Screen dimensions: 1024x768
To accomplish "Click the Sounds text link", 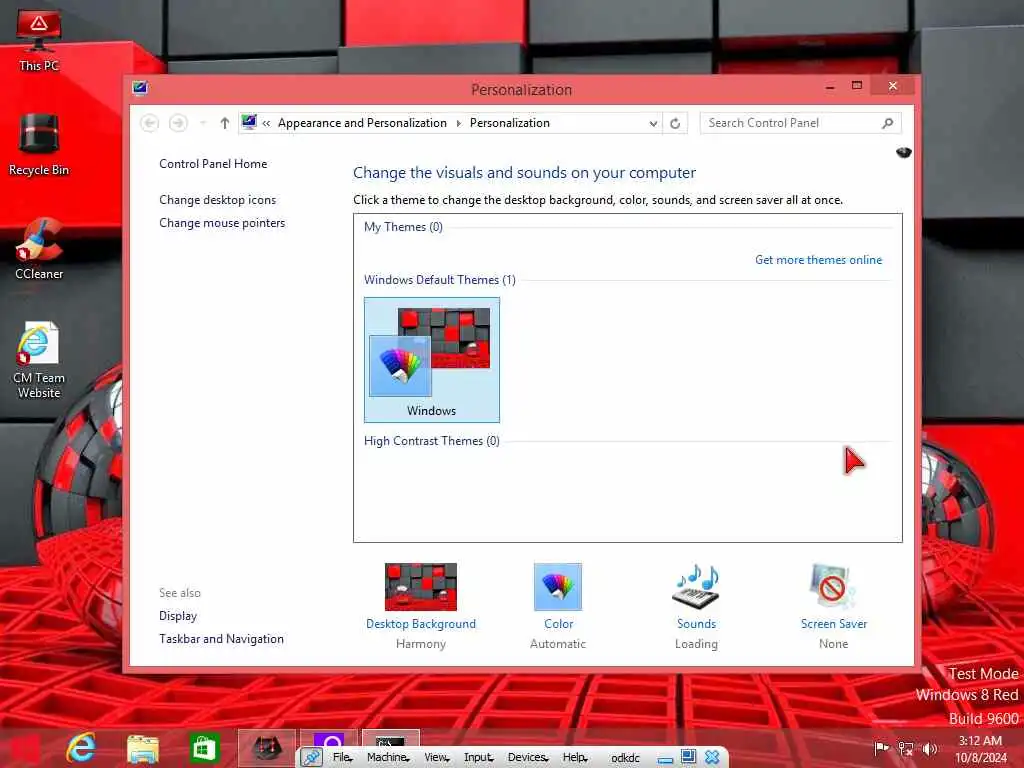I will [x=696, y=624].
